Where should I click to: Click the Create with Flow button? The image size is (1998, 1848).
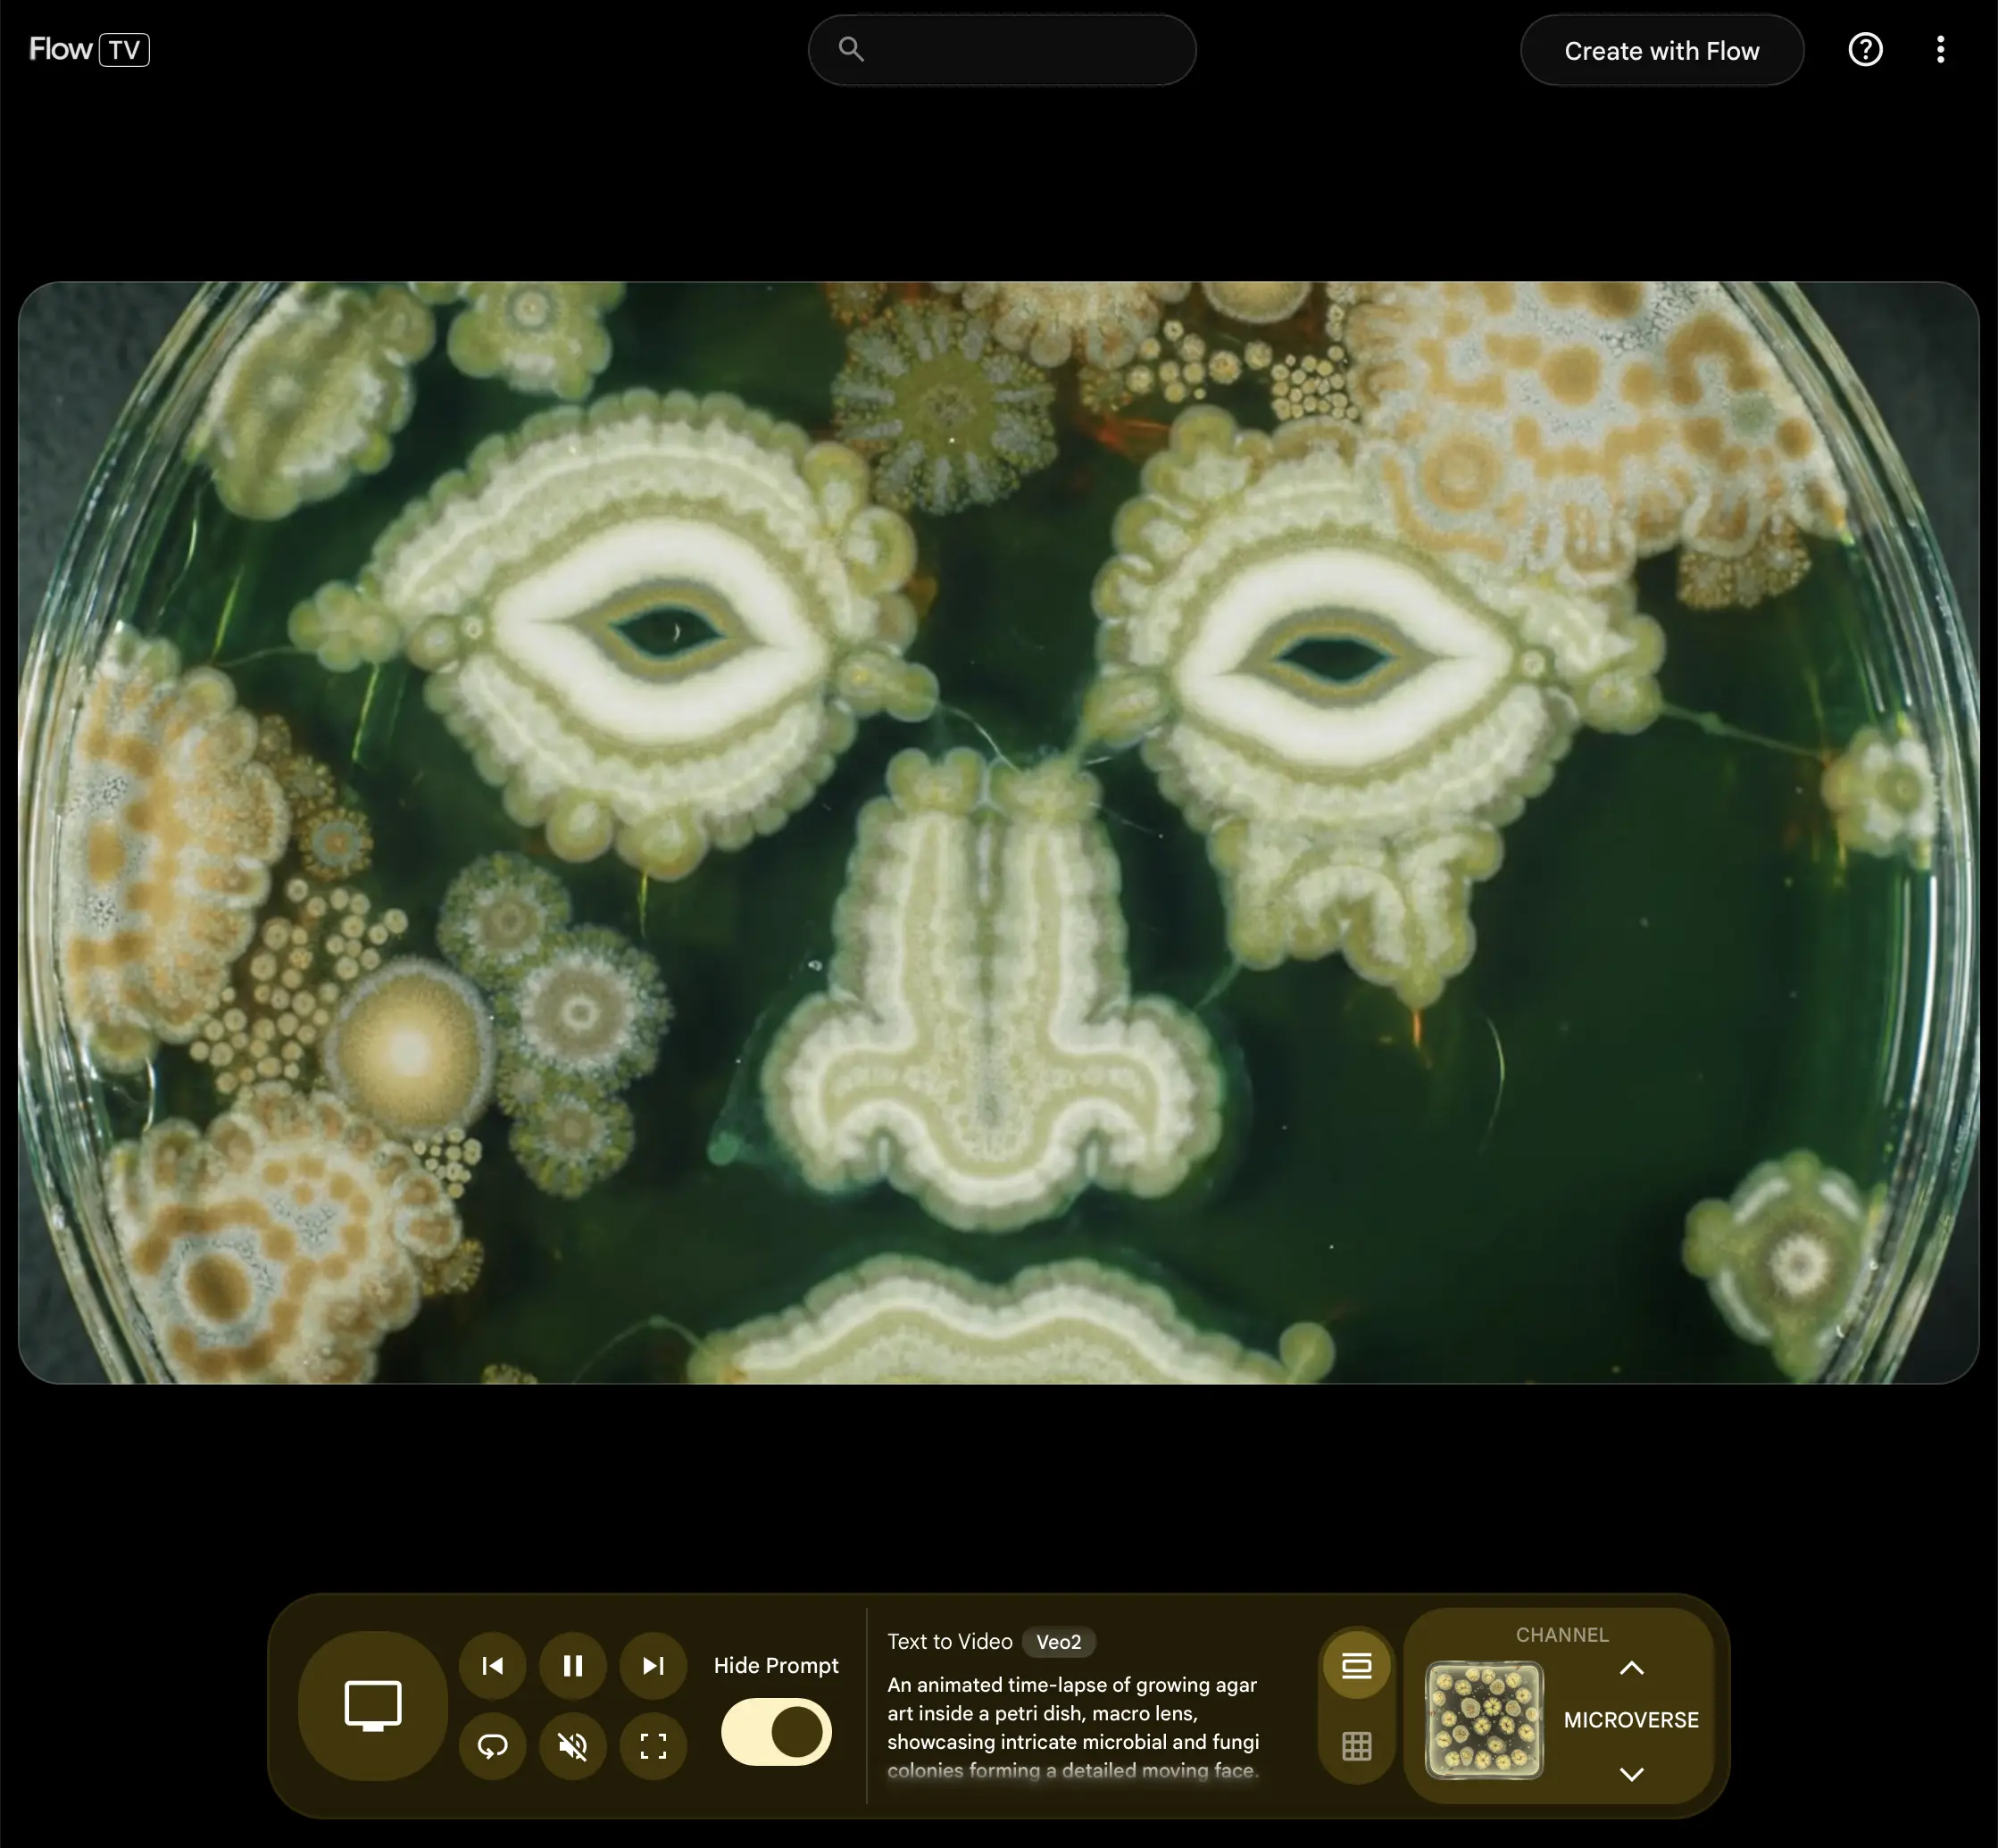coord(1661,50)
